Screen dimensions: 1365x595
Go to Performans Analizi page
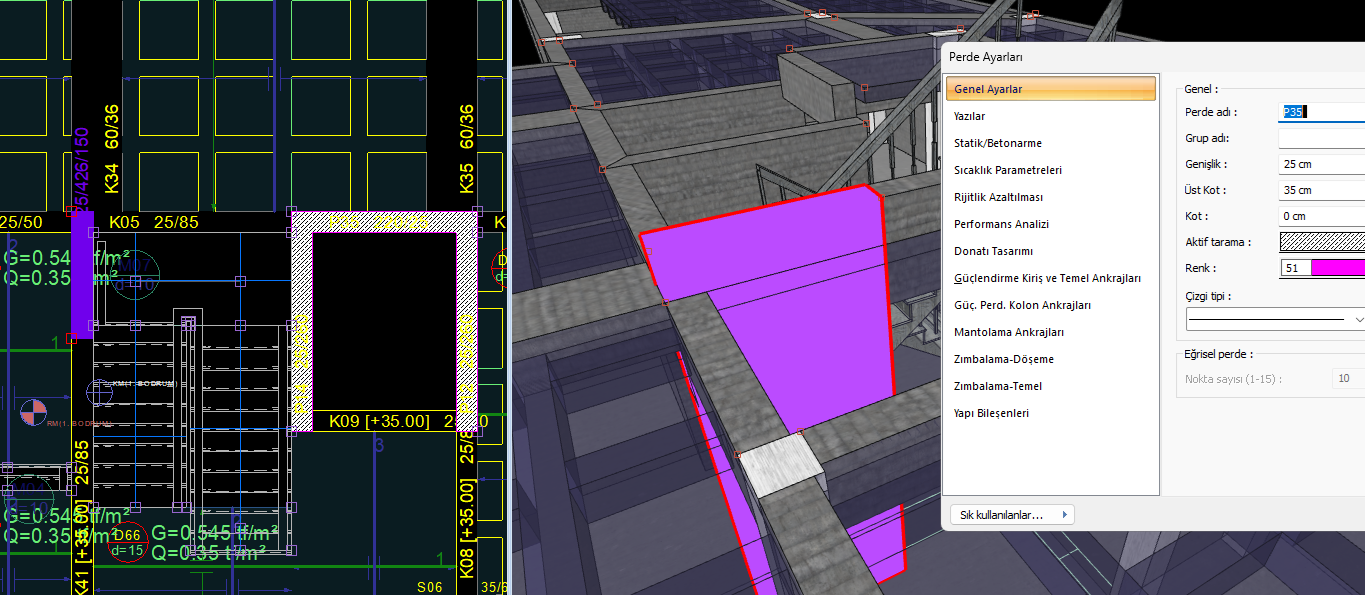1001,224
